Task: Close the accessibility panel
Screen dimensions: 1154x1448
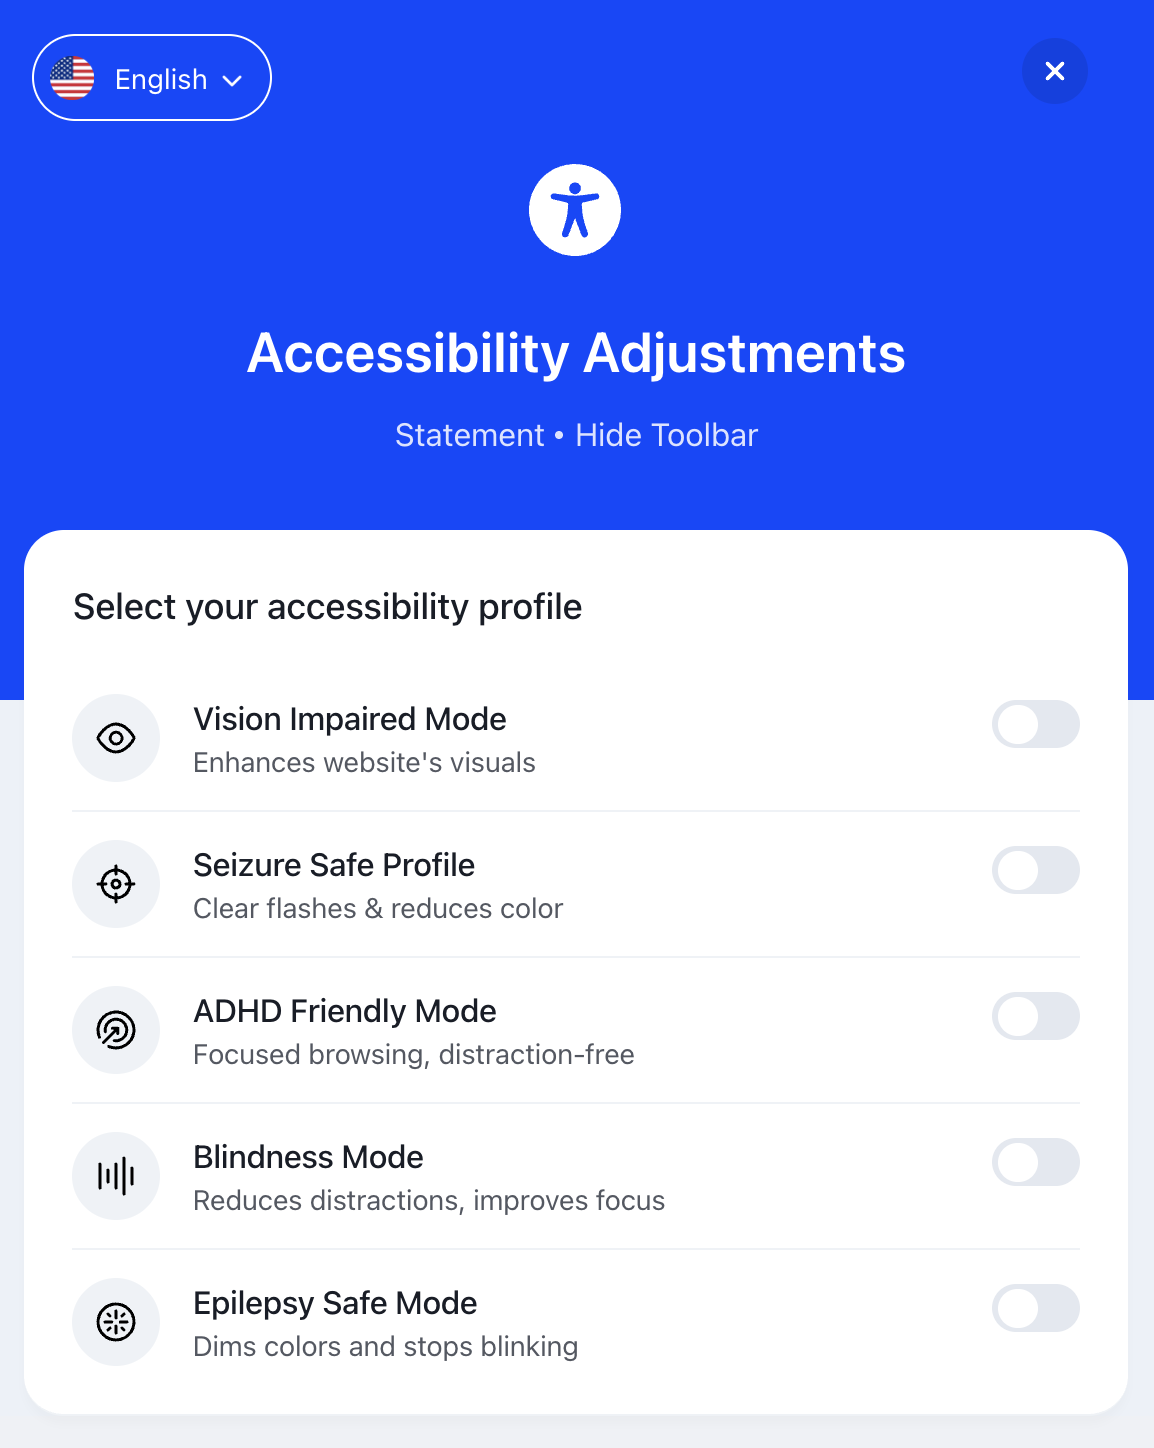Action: click(1054, 71)
